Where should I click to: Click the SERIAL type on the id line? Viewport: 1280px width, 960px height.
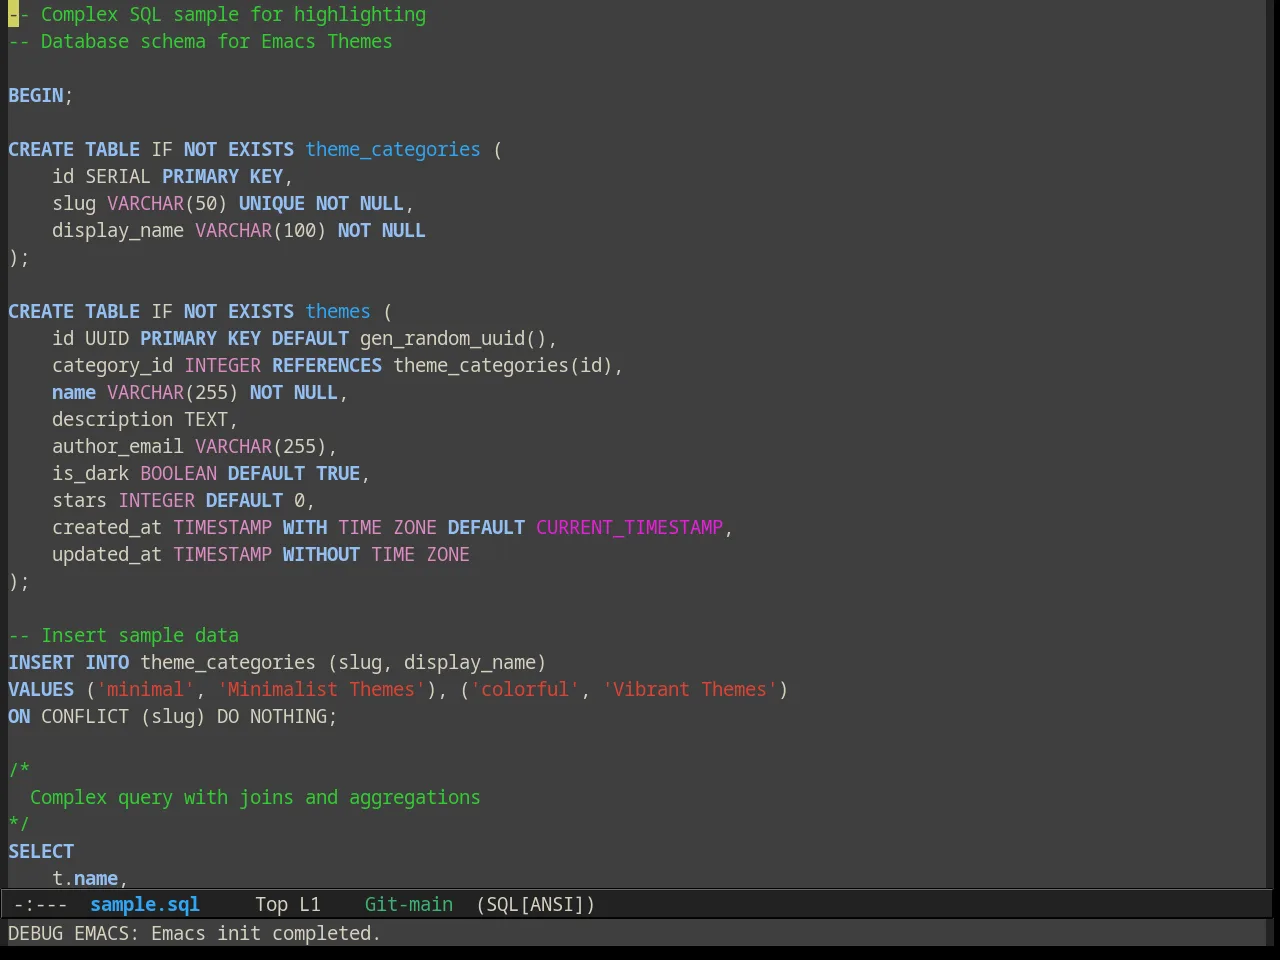[118, 176]
